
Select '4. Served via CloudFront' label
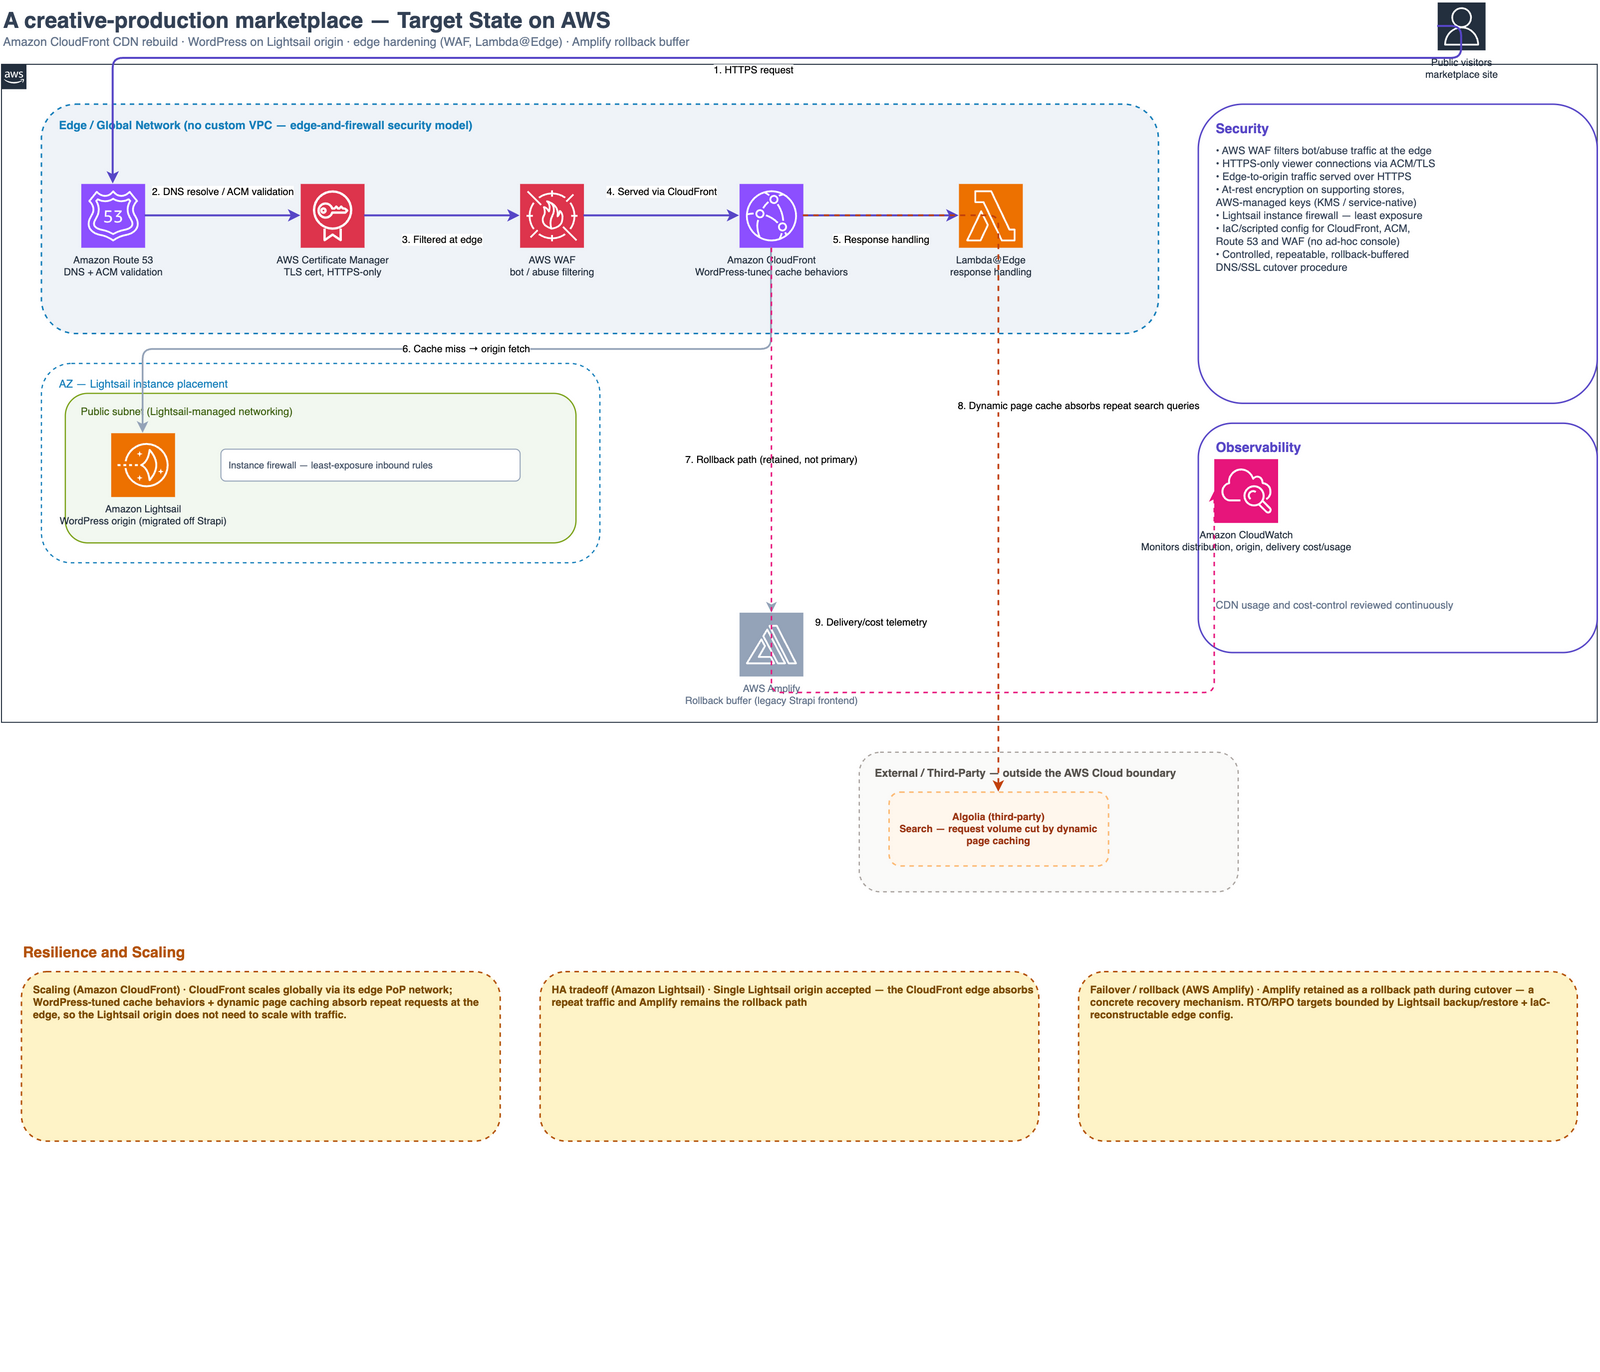pyautogui.click(x=661, y=192)
